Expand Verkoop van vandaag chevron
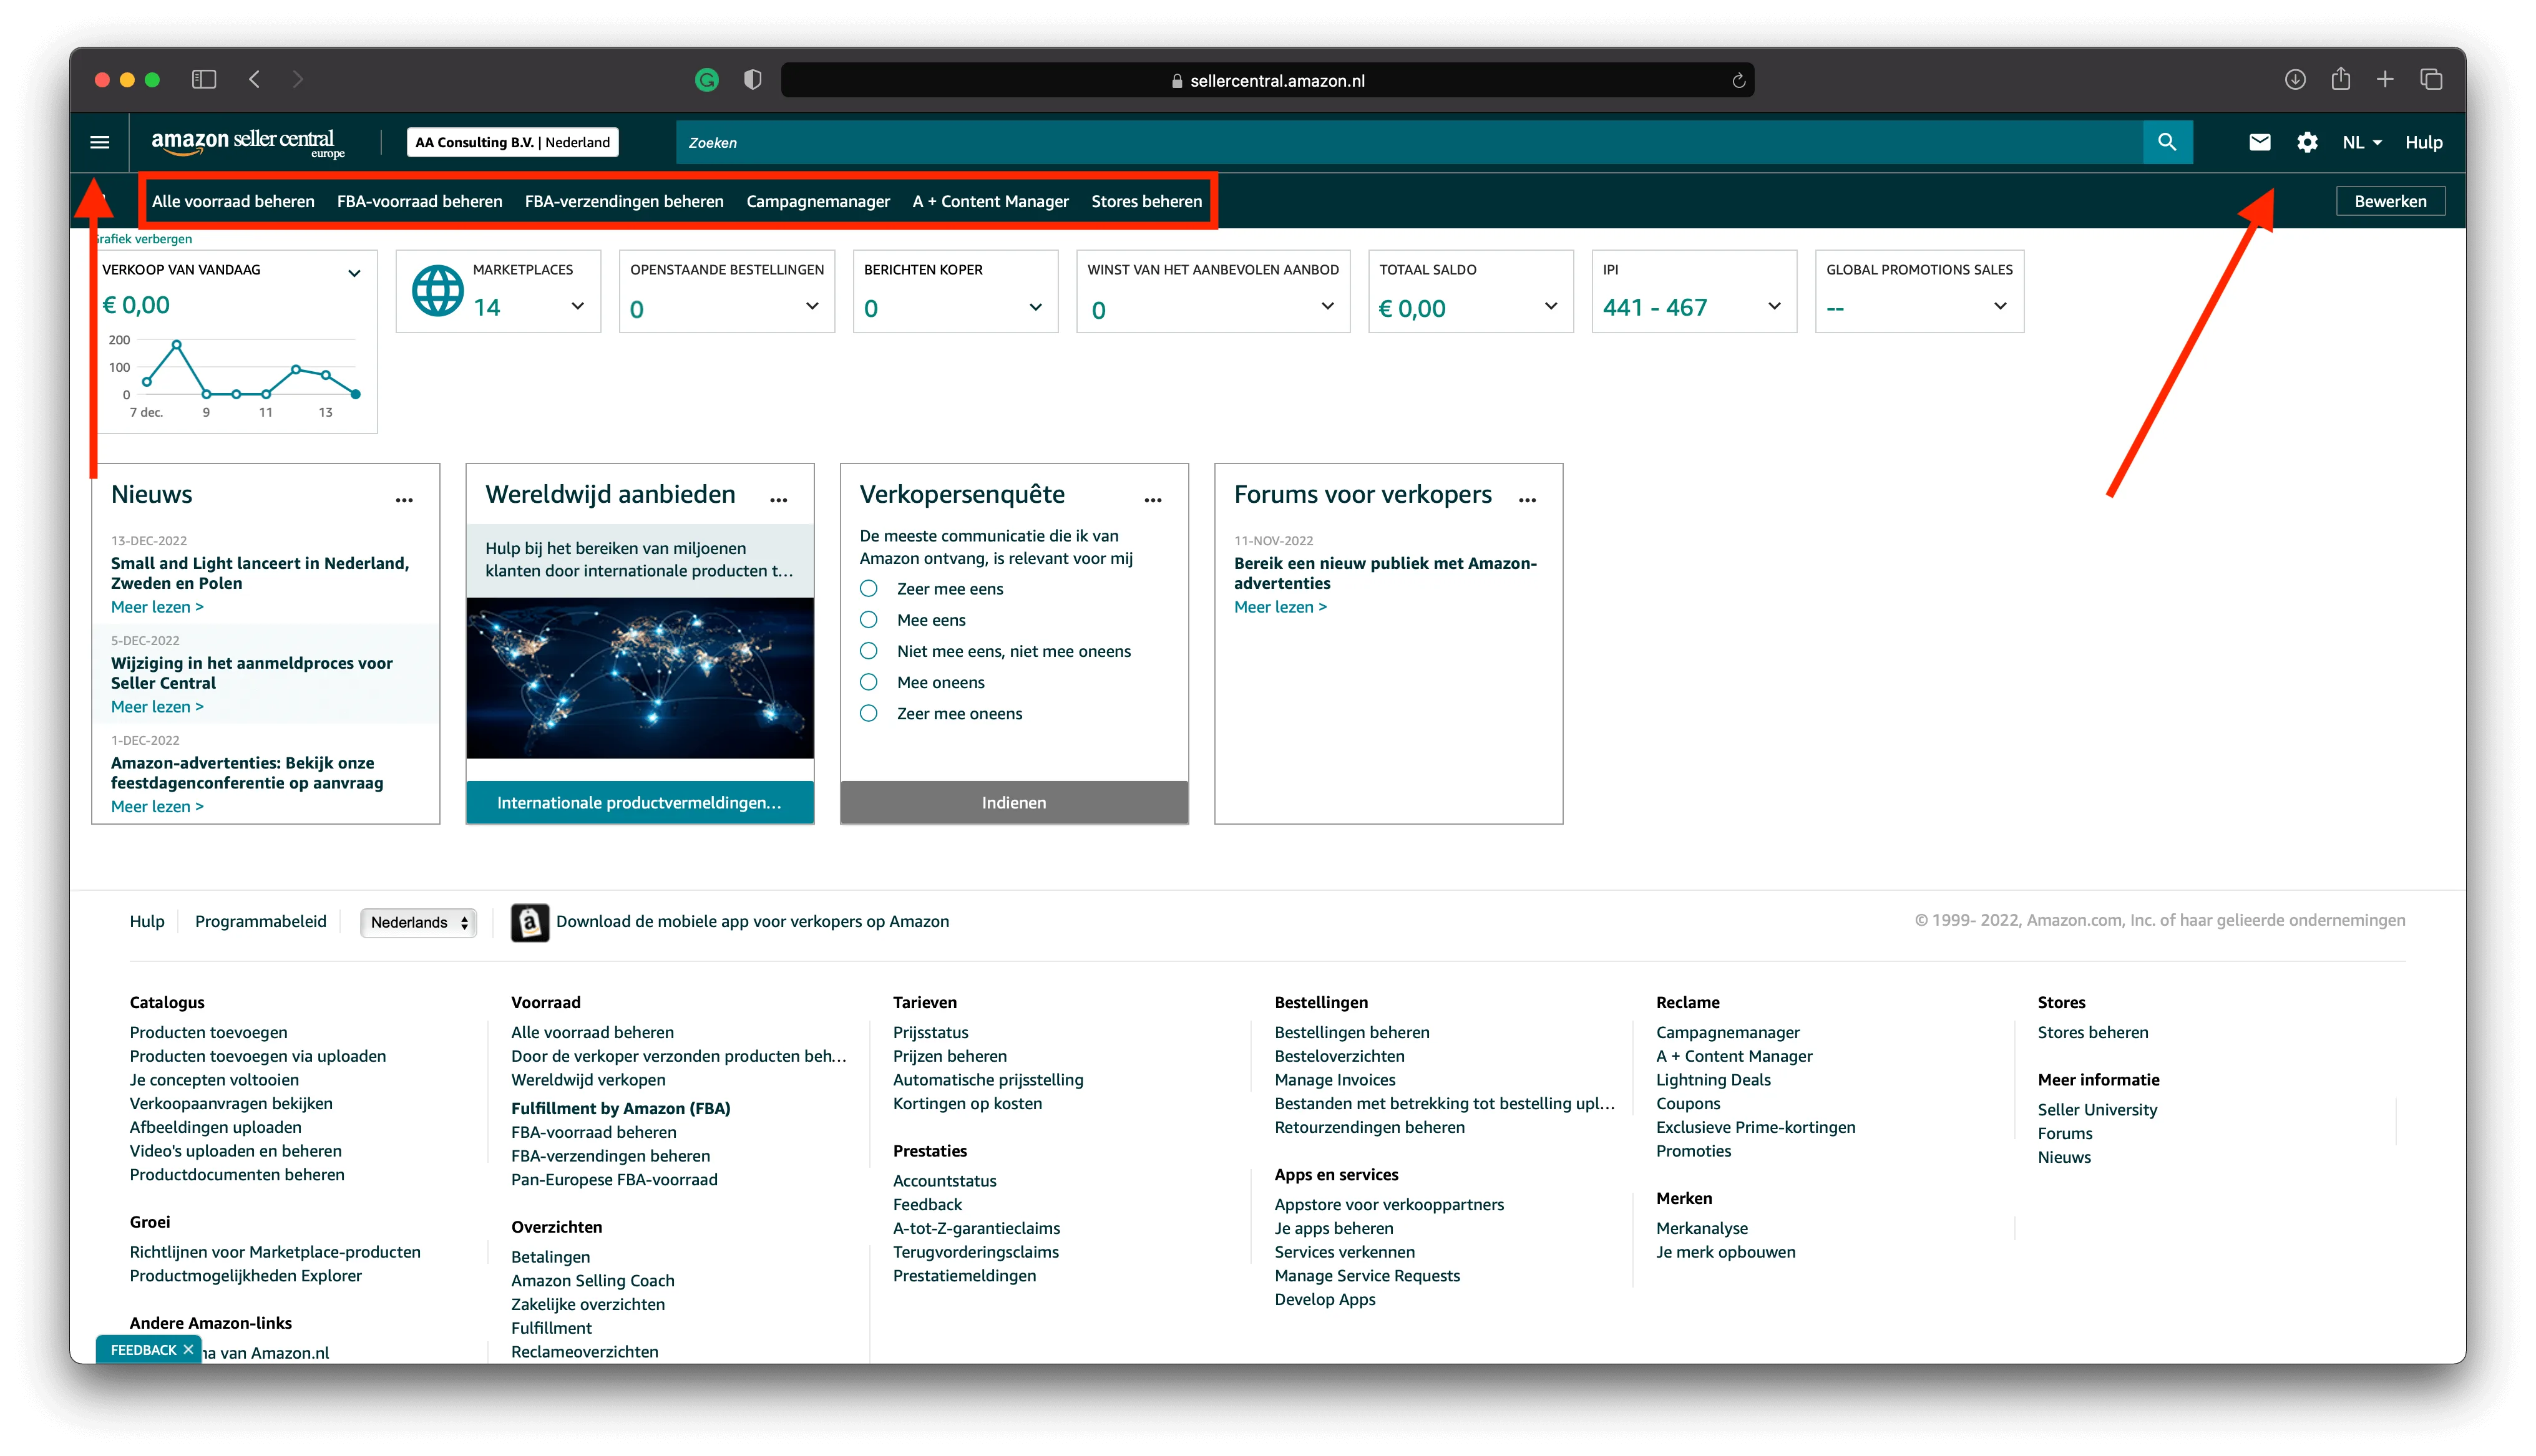This screenshot has width=2536, height=1456. click(x=354, y=273)
